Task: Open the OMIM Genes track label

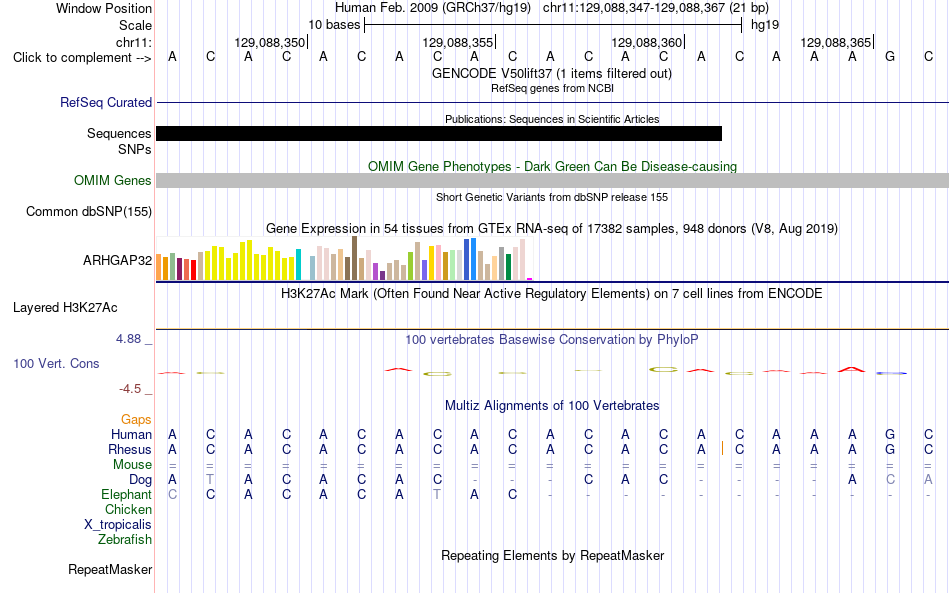Action: [x=112, y=181]
